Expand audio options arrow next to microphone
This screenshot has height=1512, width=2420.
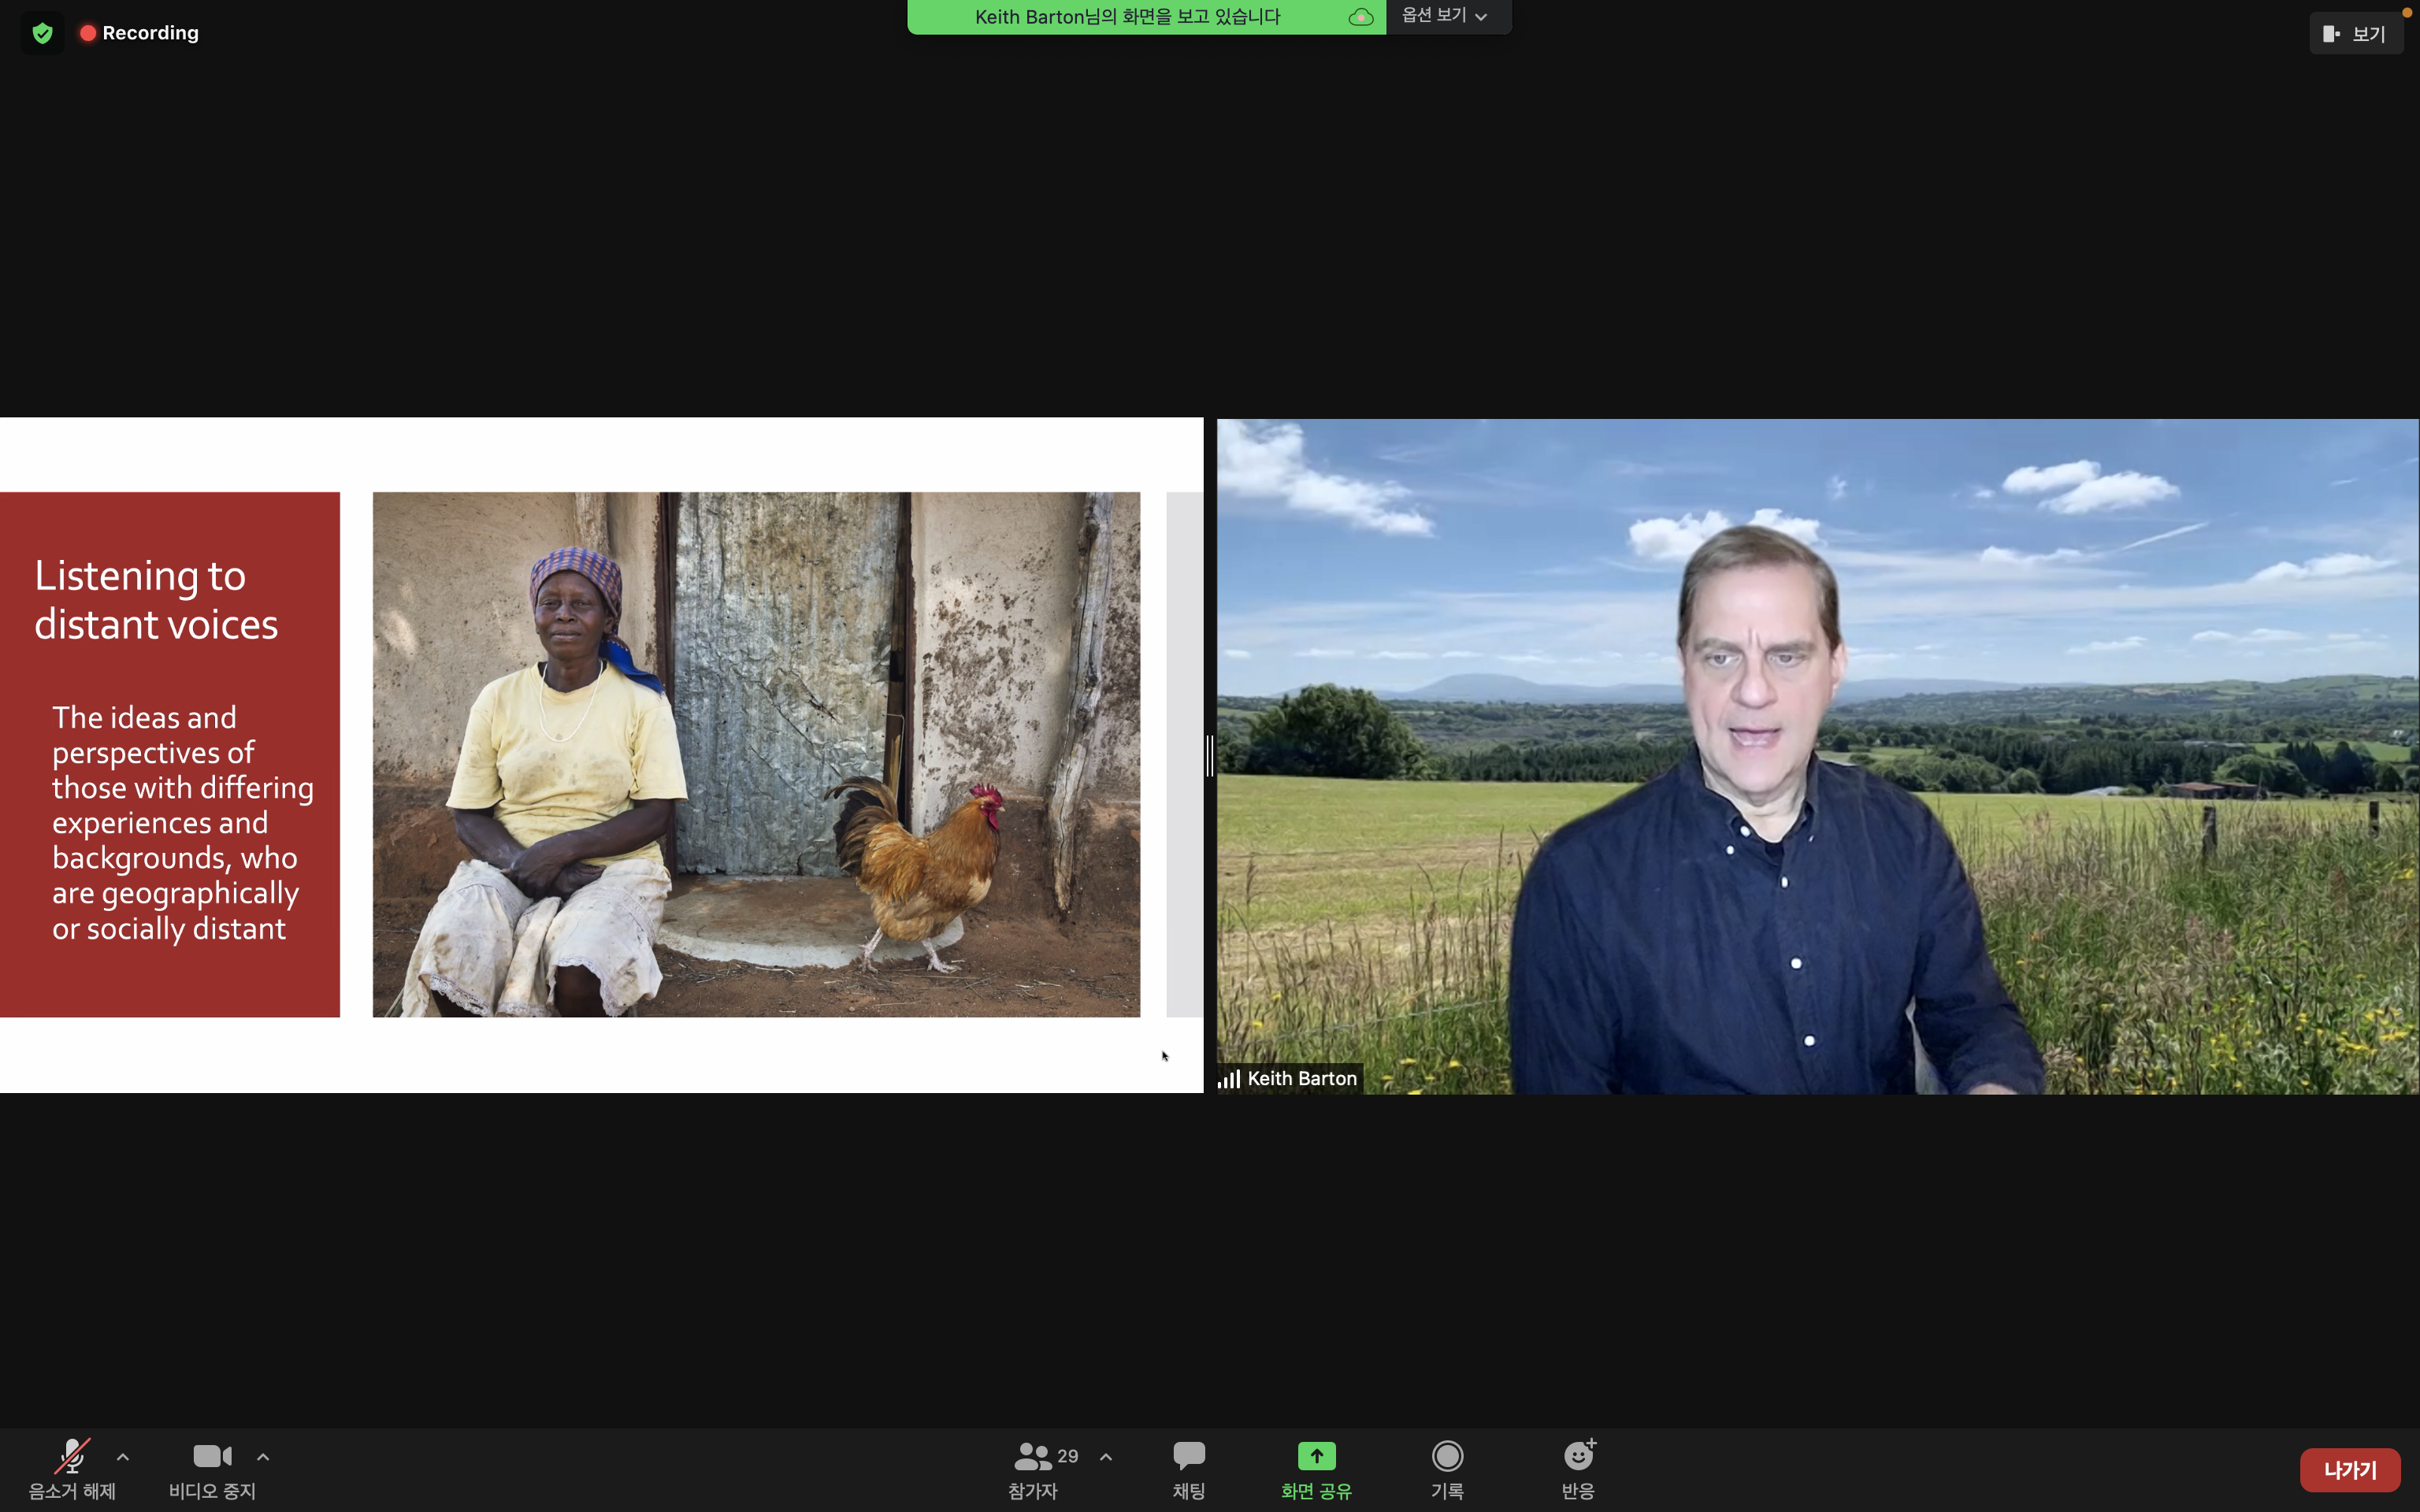pyautogui.click(x=123, y=1457)
